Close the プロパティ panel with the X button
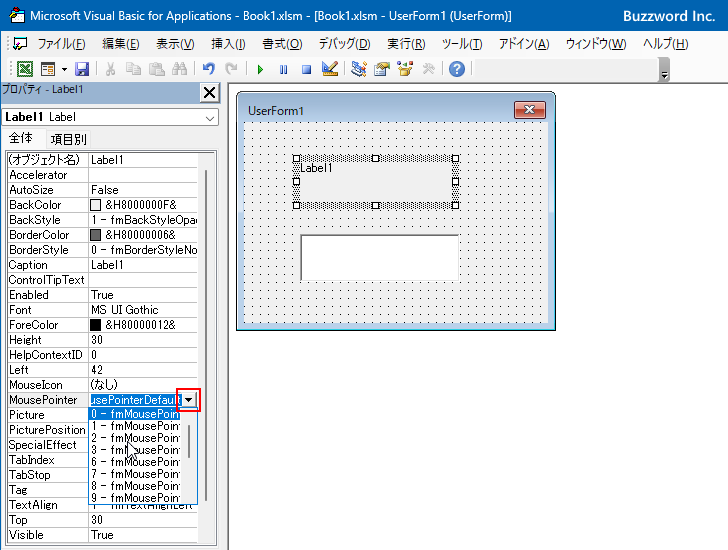 [x=209, y=93]
